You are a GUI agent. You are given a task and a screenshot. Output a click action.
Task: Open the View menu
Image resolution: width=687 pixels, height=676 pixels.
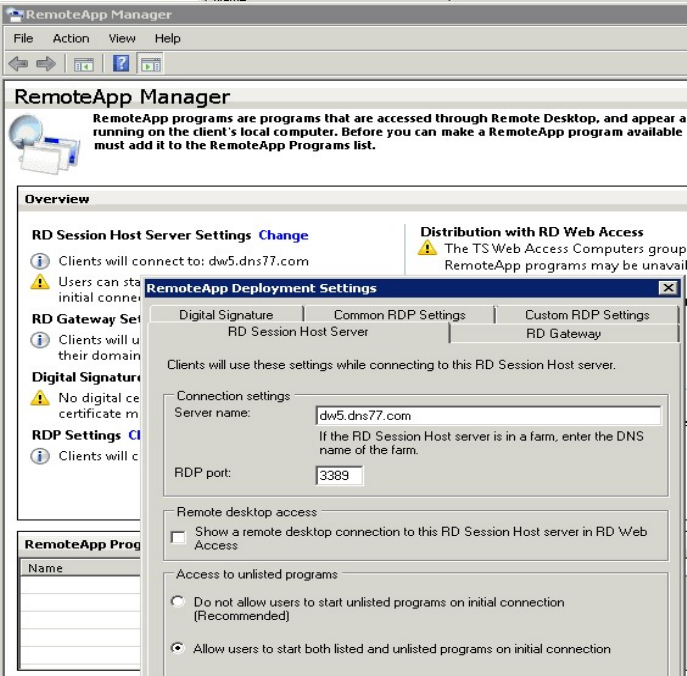122,39
